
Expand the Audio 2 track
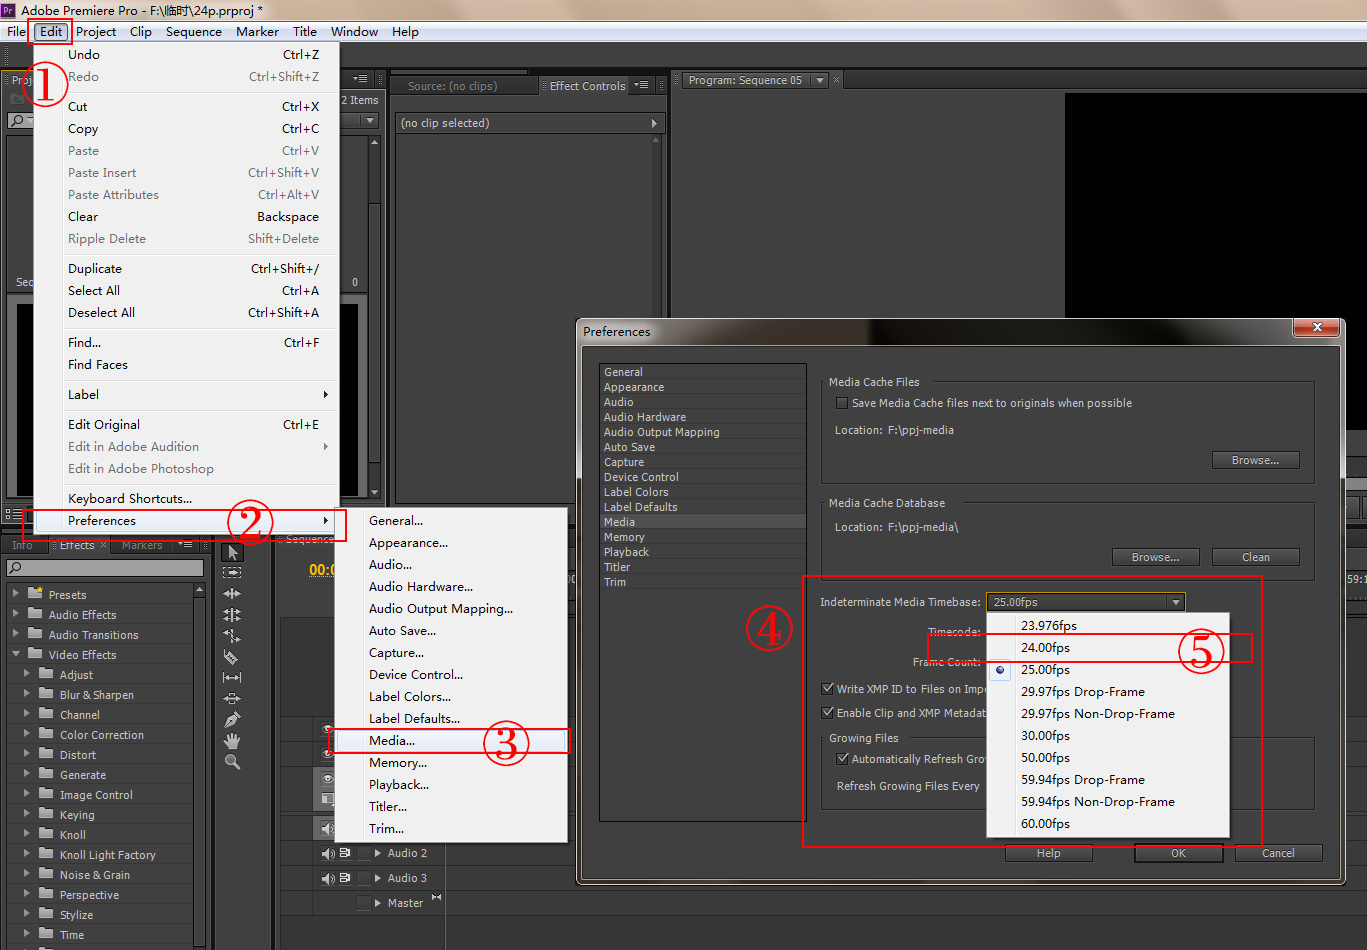click(x=378, y=853)
